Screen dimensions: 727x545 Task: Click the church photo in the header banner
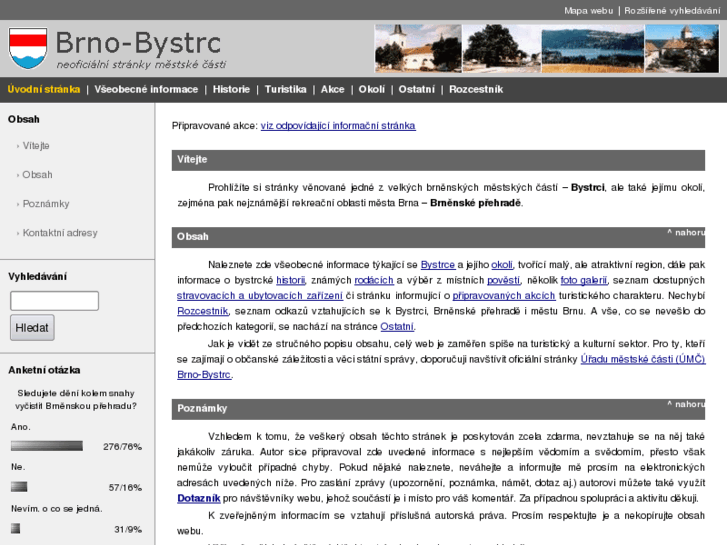coord(418,49)
